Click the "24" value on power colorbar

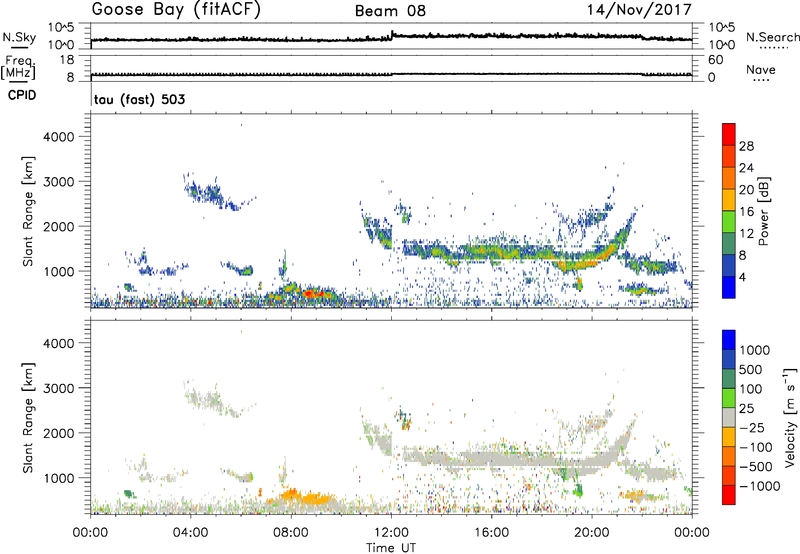[746, 168]
